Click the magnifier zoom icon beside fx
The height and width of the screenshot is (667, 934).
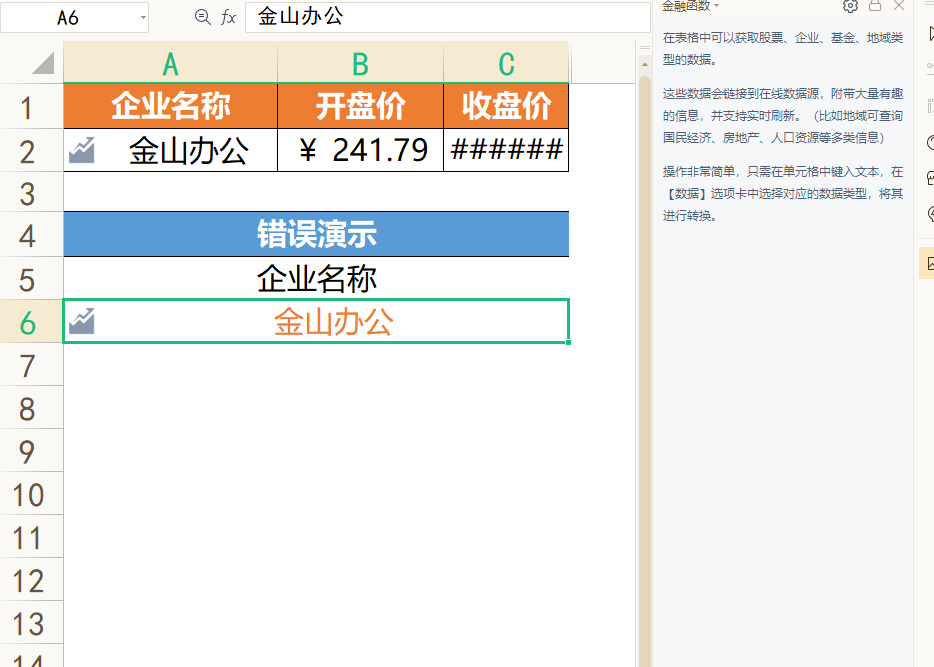203,17
